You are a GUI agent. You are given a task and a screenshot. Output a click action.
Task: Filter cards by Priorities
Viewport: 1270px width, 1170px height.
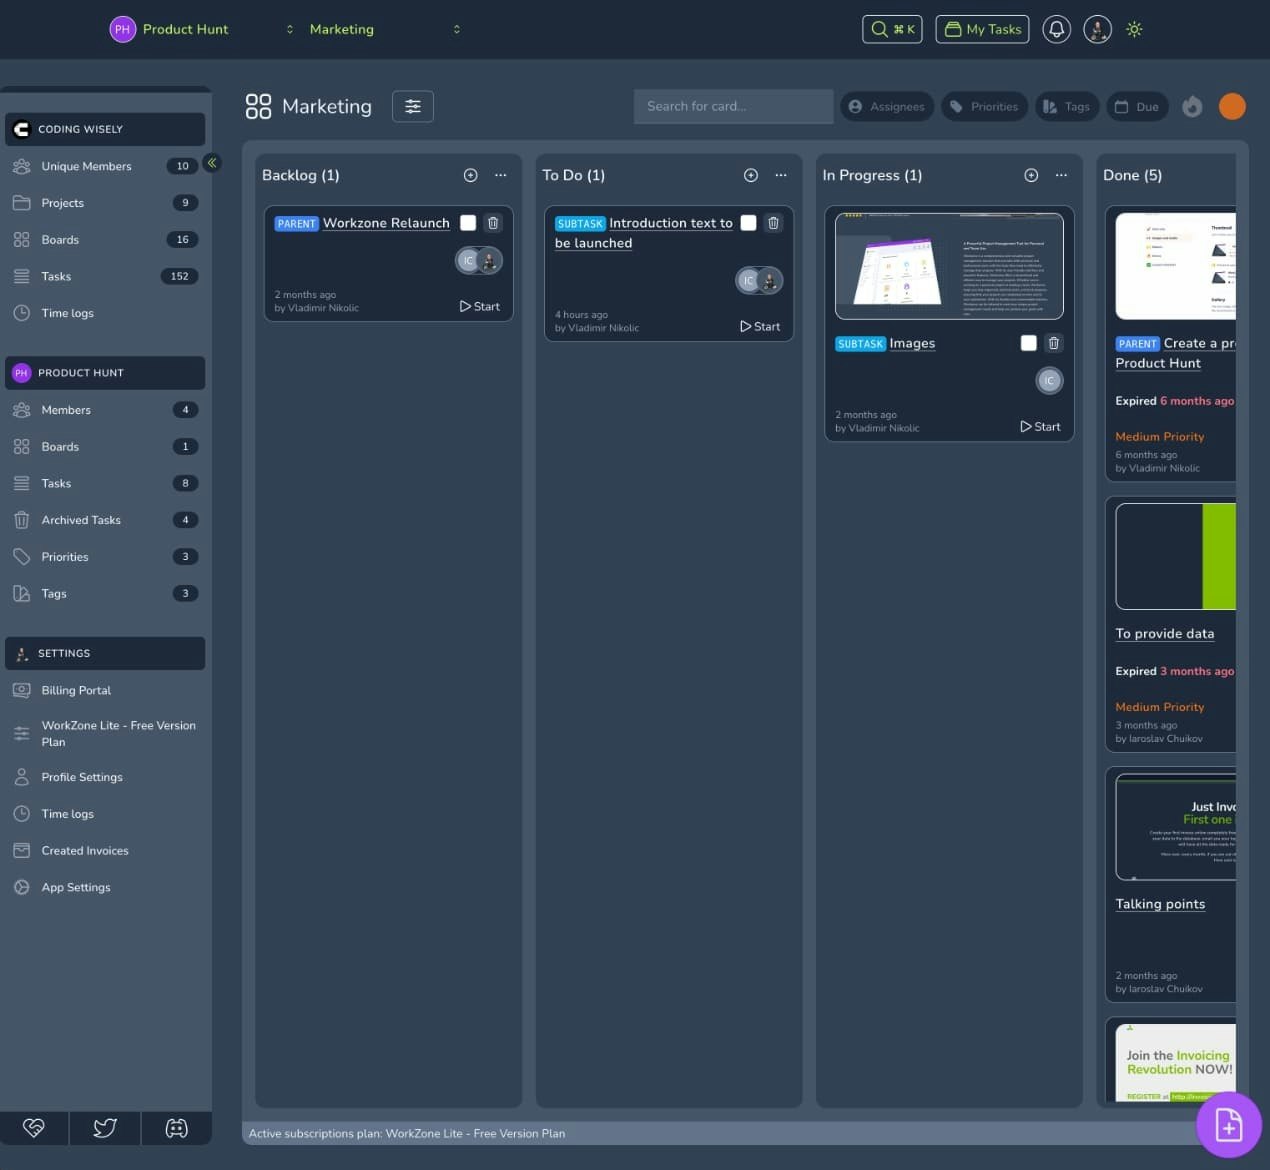point(984,106)
